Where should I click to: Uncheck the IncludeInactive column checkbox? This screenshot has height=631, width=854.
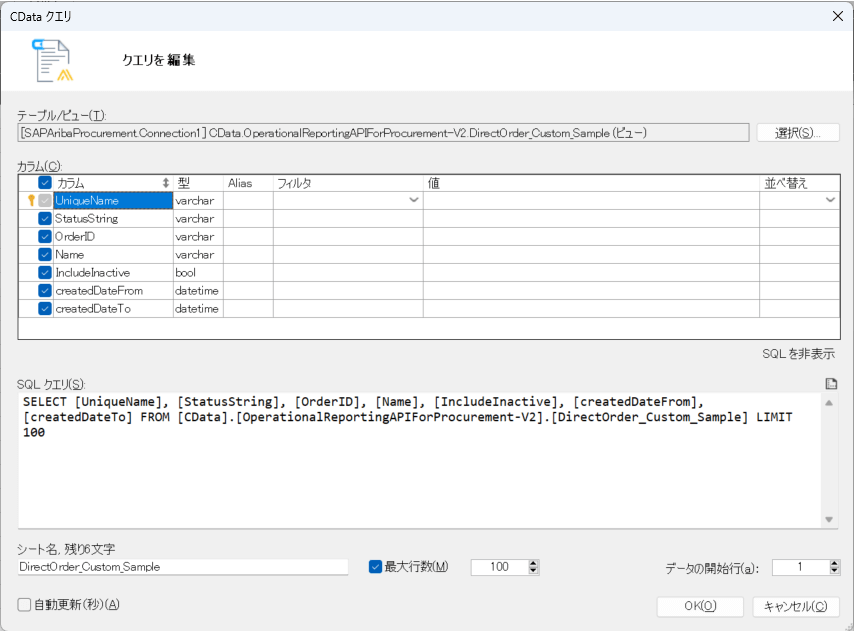coord(45,272)
